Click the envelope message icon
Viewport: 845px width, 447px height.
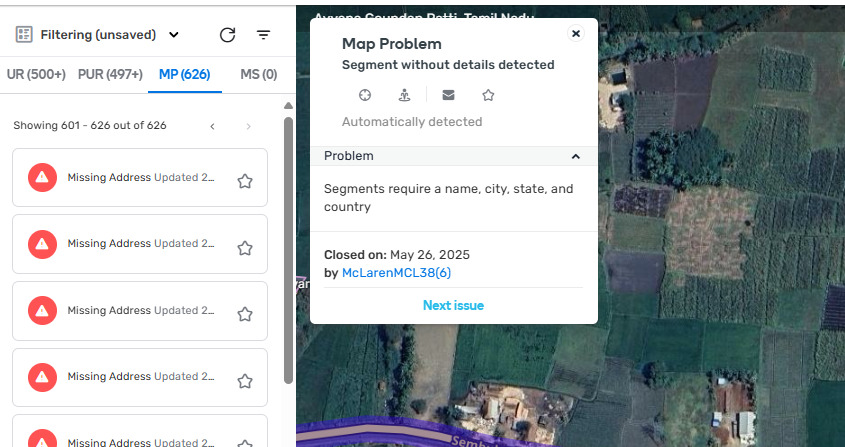[448, 95]
